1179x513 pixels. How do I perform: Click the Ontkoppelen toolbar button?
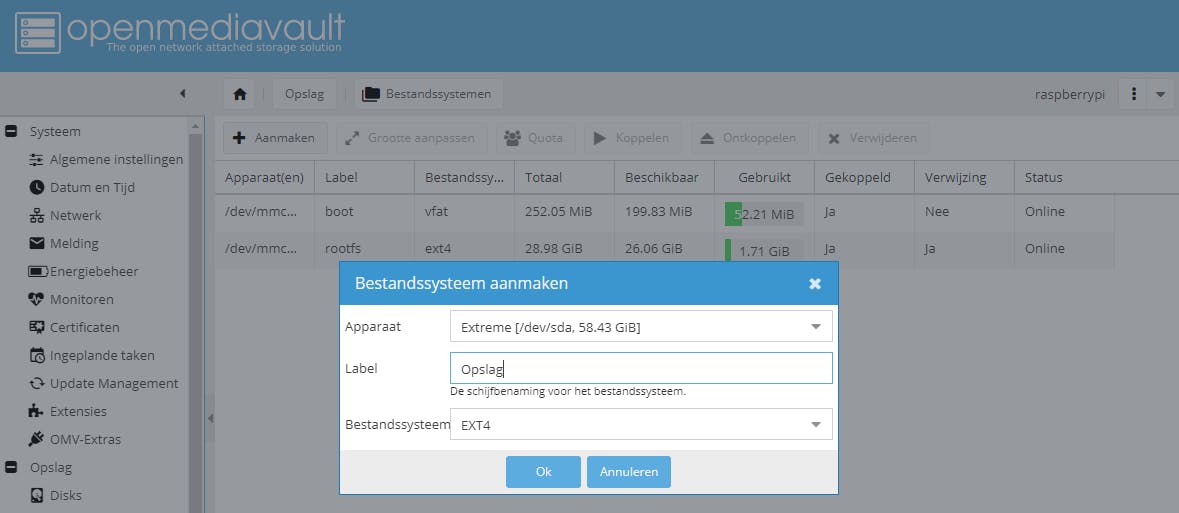pos(750,138)
